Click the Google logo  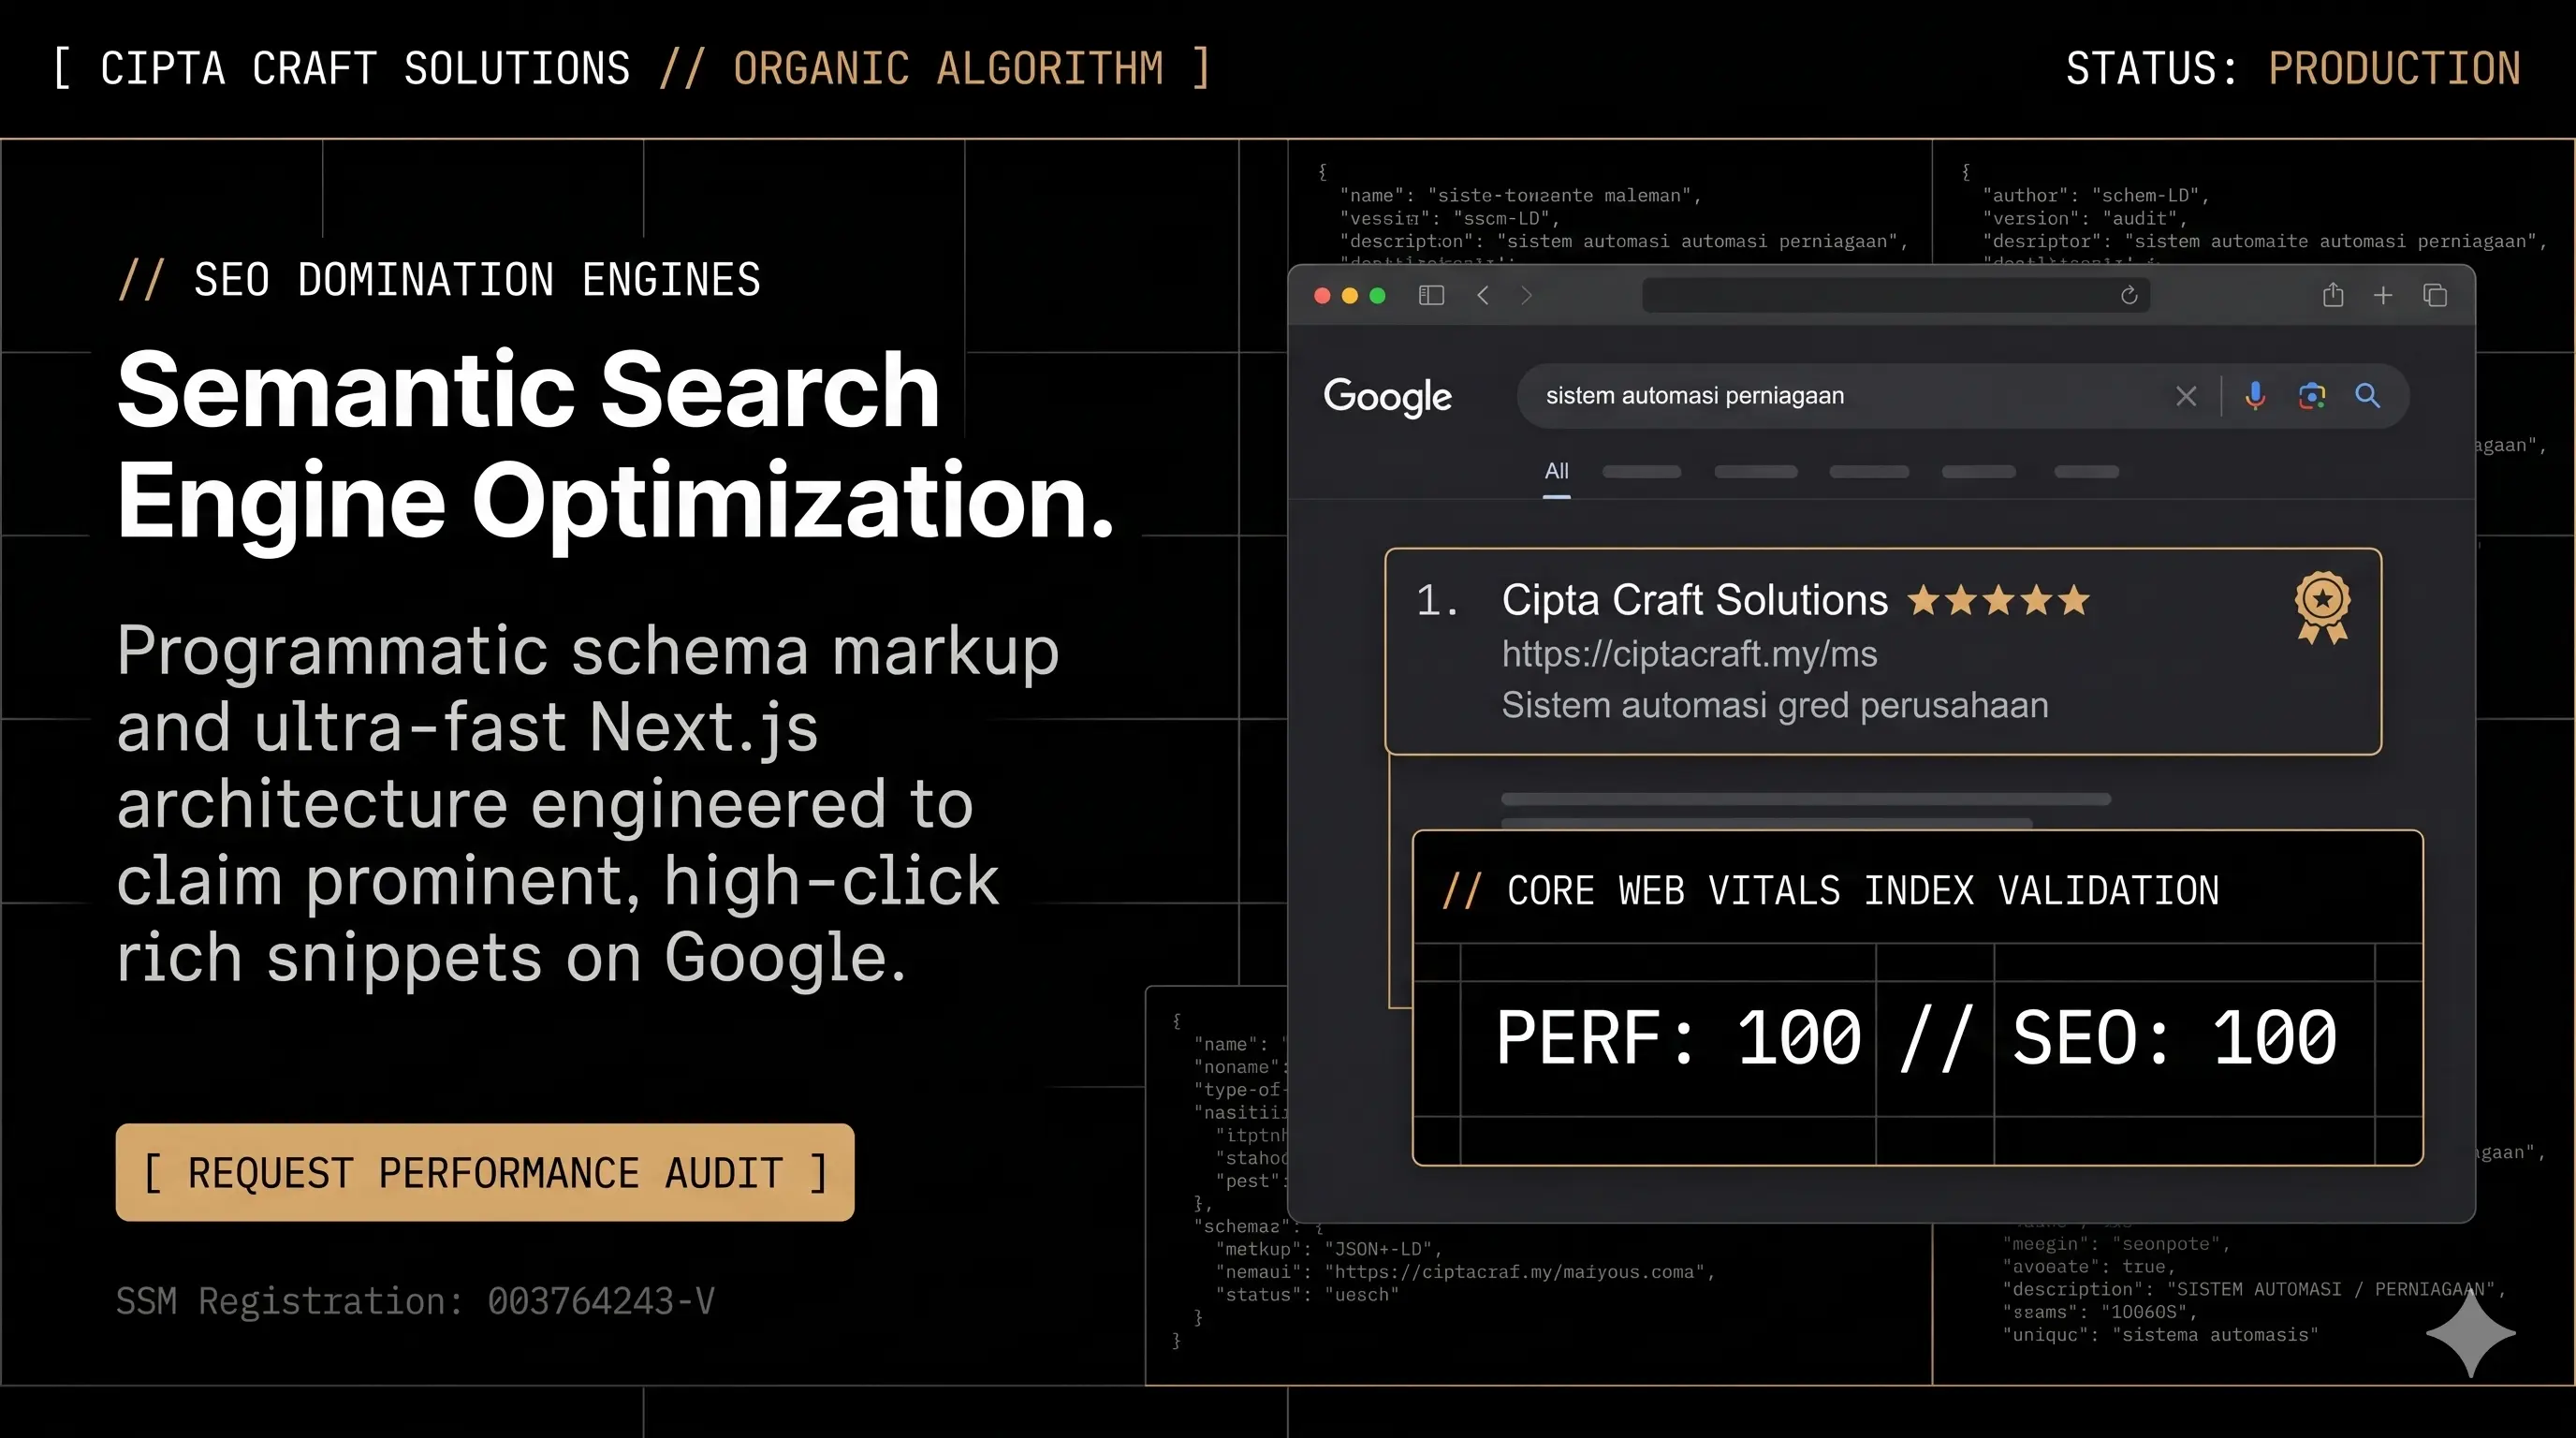click(x=1387, y=397)
